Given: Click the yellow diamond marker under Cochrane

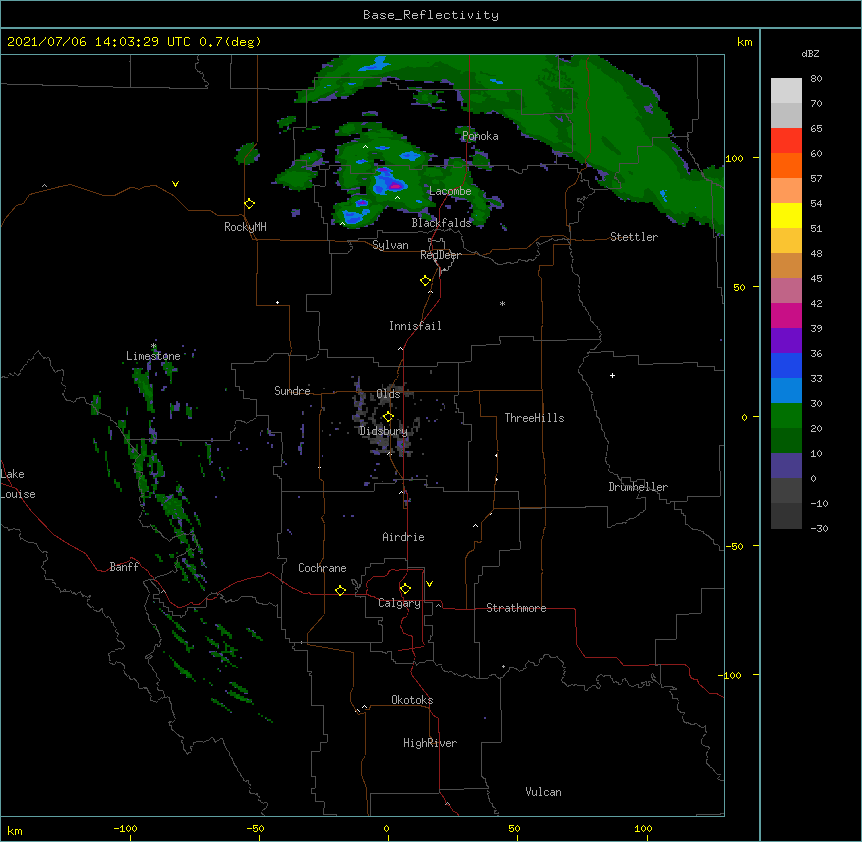Looking at the screenshot, I should point(340,590).
